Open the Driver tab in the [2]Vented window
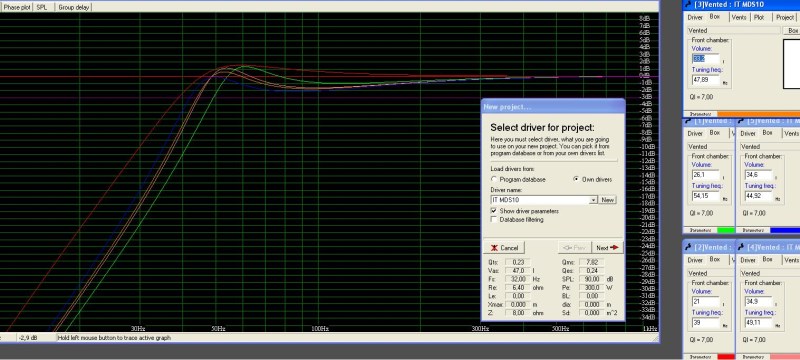 [695, 260]
